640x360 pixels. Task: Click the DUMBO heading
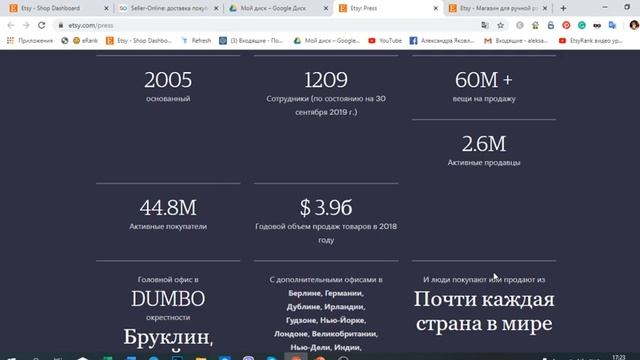[x=168, y=299]
